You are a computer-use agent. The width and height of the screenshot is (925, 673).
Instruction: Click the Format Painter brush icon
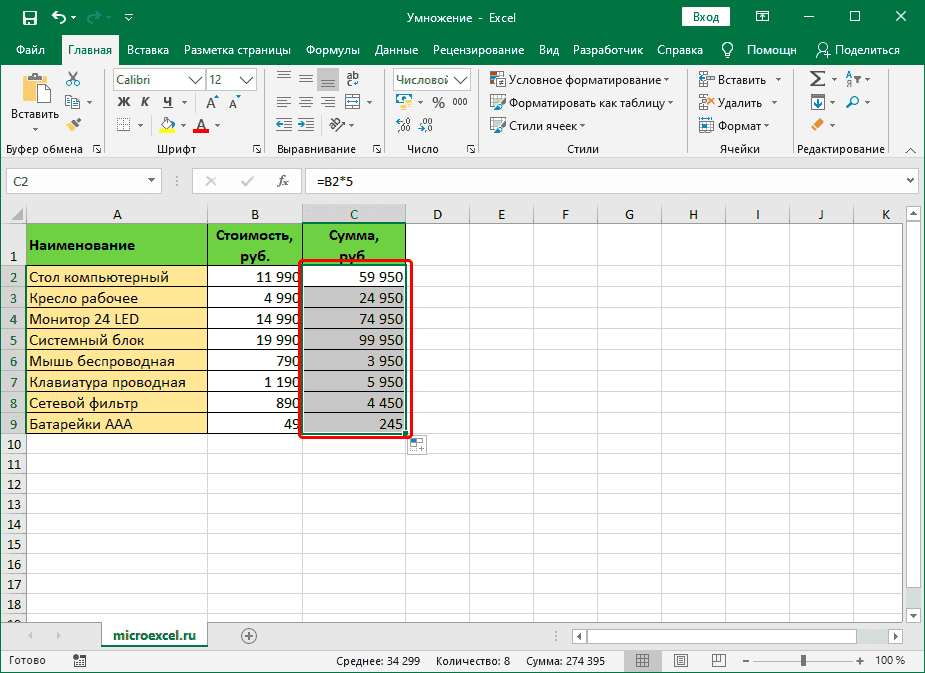[73, 124]
